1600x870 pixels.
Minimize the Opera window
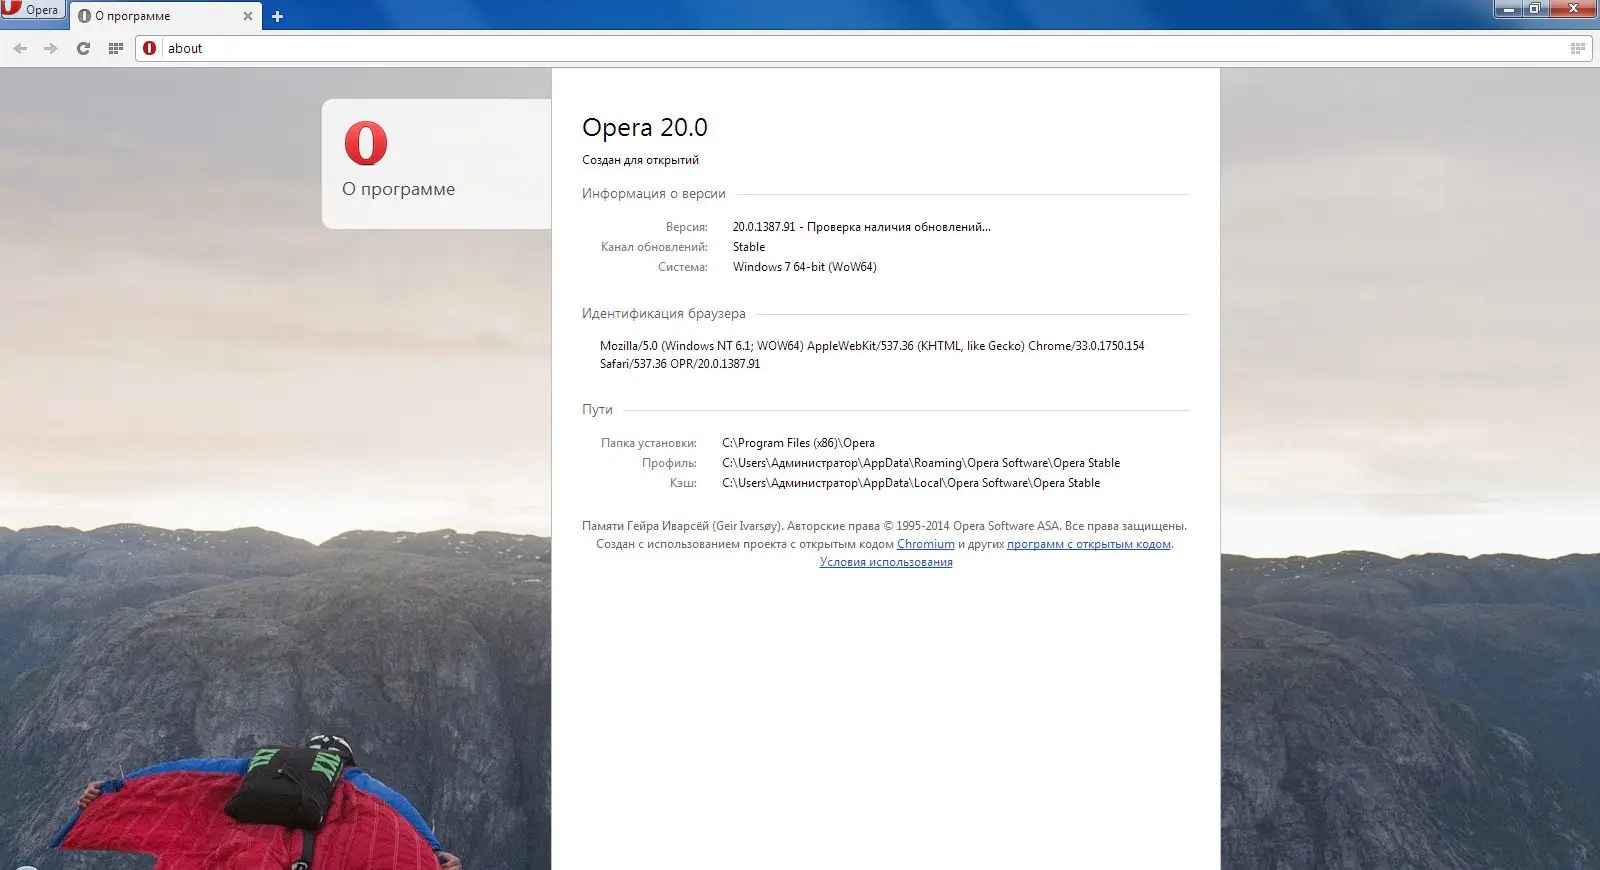[x=1508, y=9]
